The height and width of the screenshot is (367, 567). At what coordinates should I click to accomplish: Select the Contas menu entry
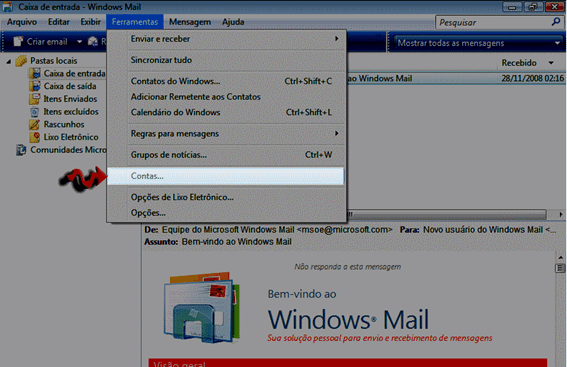pos(226,176)
